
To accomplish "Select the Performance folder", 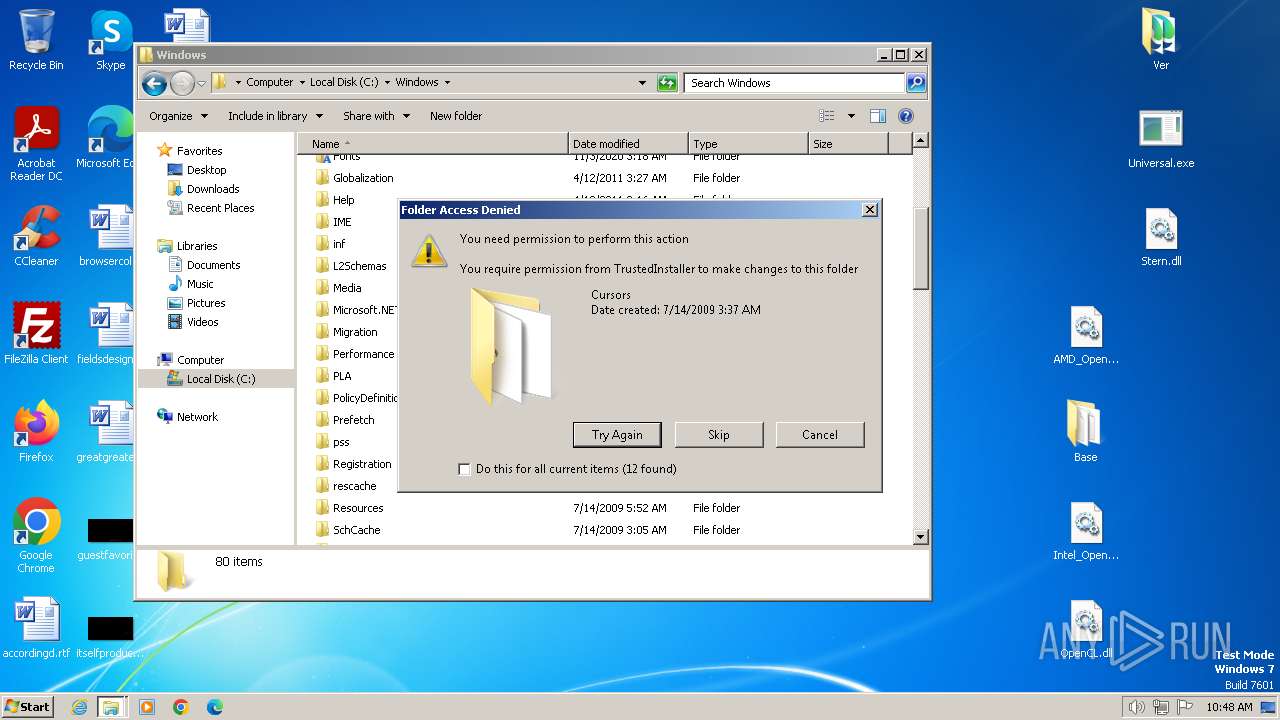I will pyautogui.click(x=363, y=354).
